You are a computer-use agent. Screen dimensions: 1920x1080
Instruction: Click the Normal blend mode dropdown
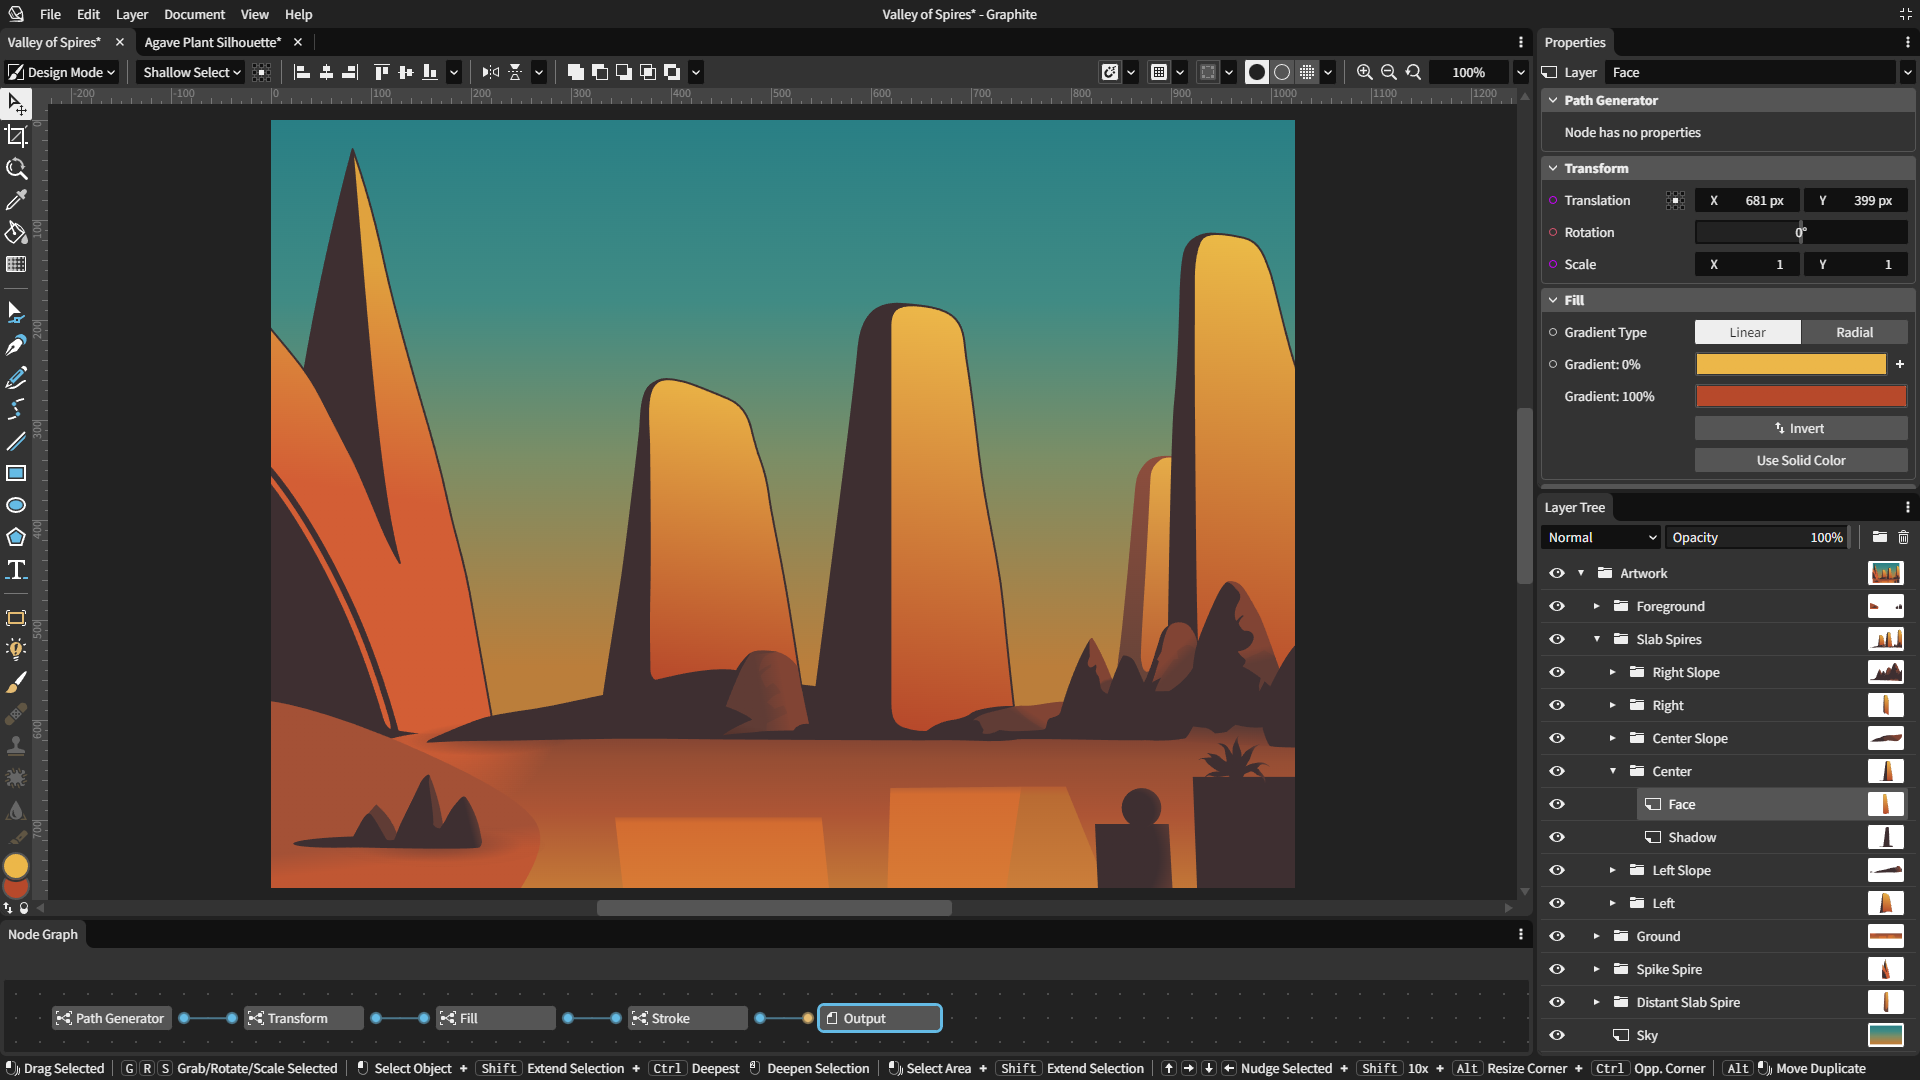(1600, 537)
